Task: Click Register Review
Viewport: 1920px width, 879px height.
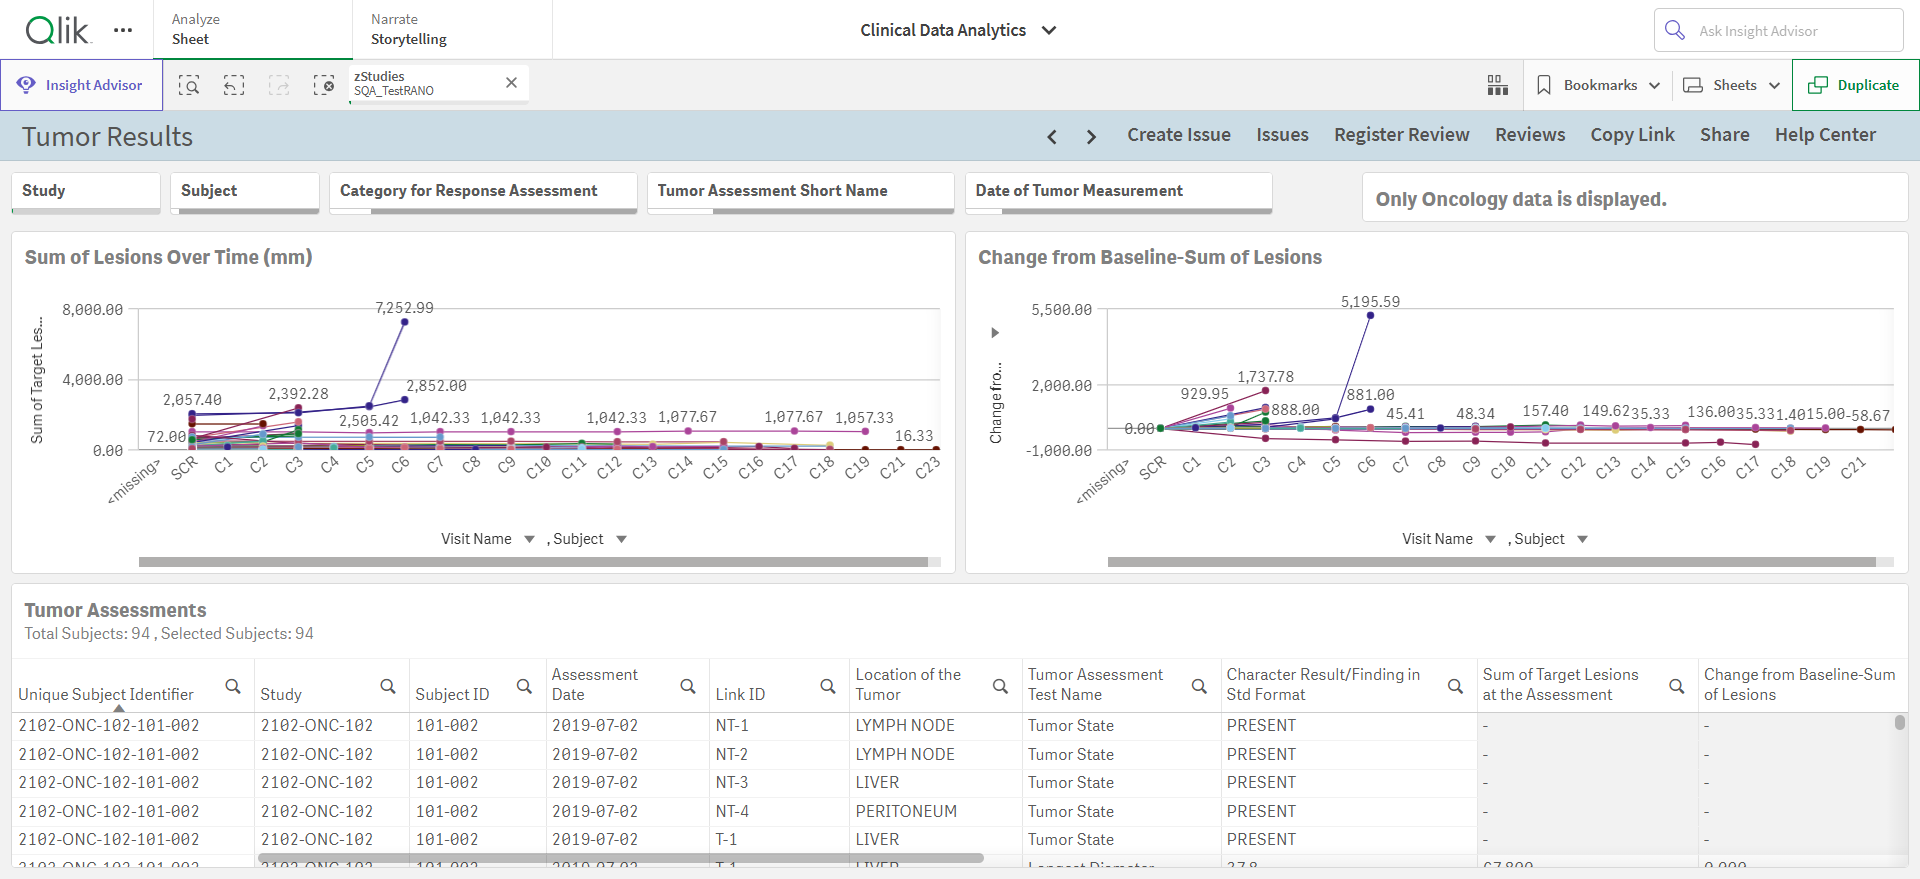Action: pyautogui.click(x=1401, y=135)
